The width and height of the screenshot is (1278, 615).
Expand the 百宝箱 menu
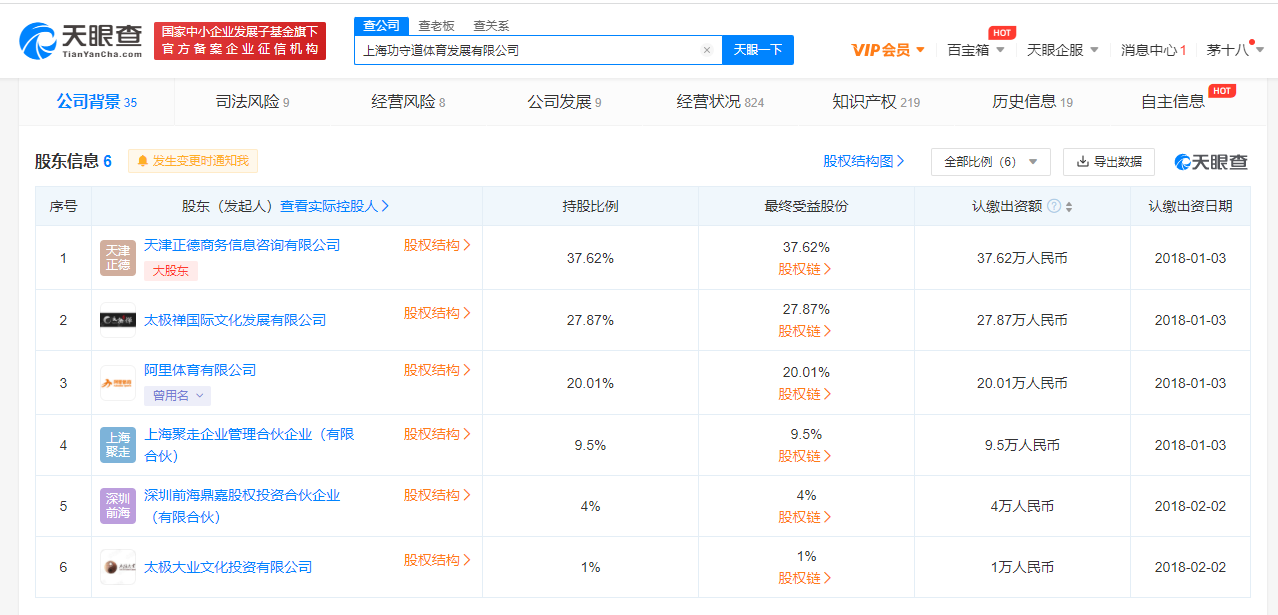[x=976, y=50]
